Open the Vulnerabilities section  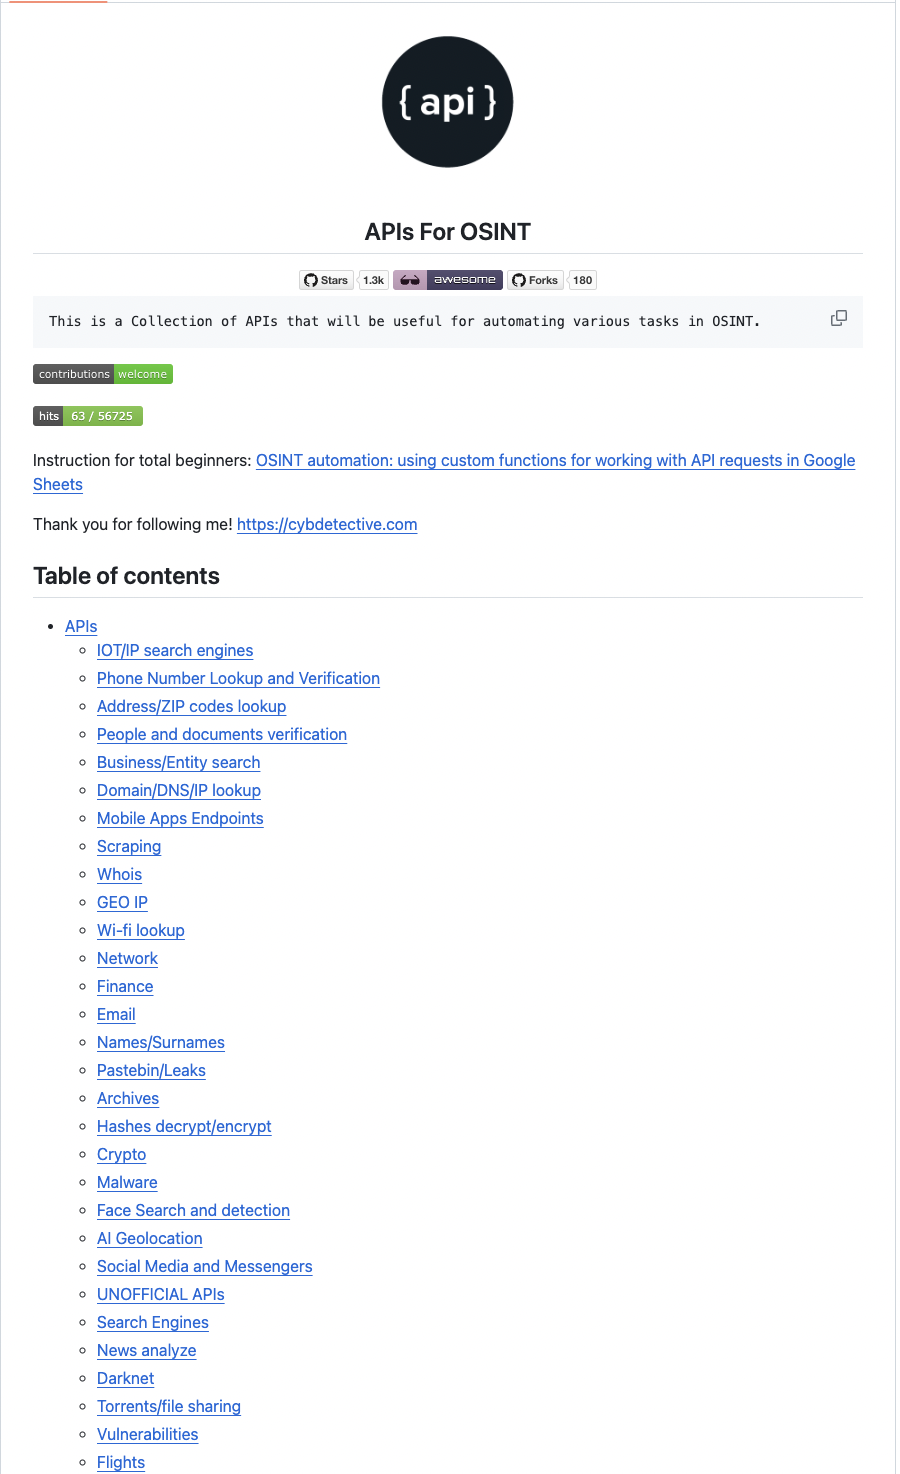pyautogui.click(x=147, y=1434)
